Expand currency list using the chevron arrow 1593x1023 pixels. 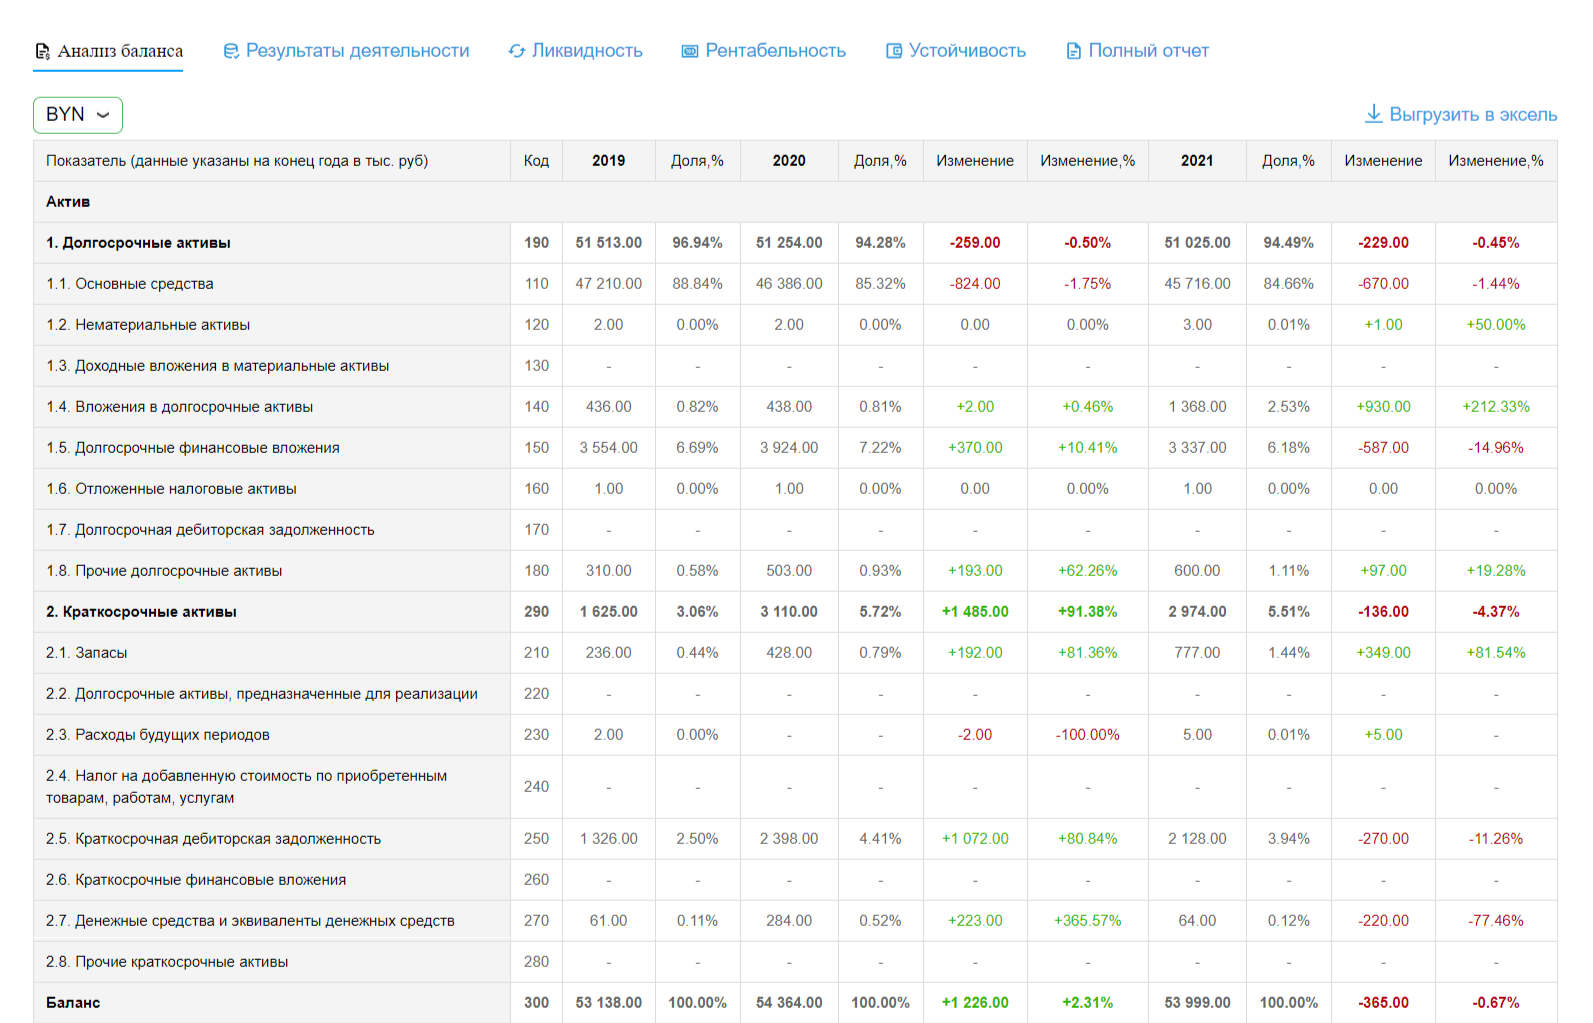point(103,115)
